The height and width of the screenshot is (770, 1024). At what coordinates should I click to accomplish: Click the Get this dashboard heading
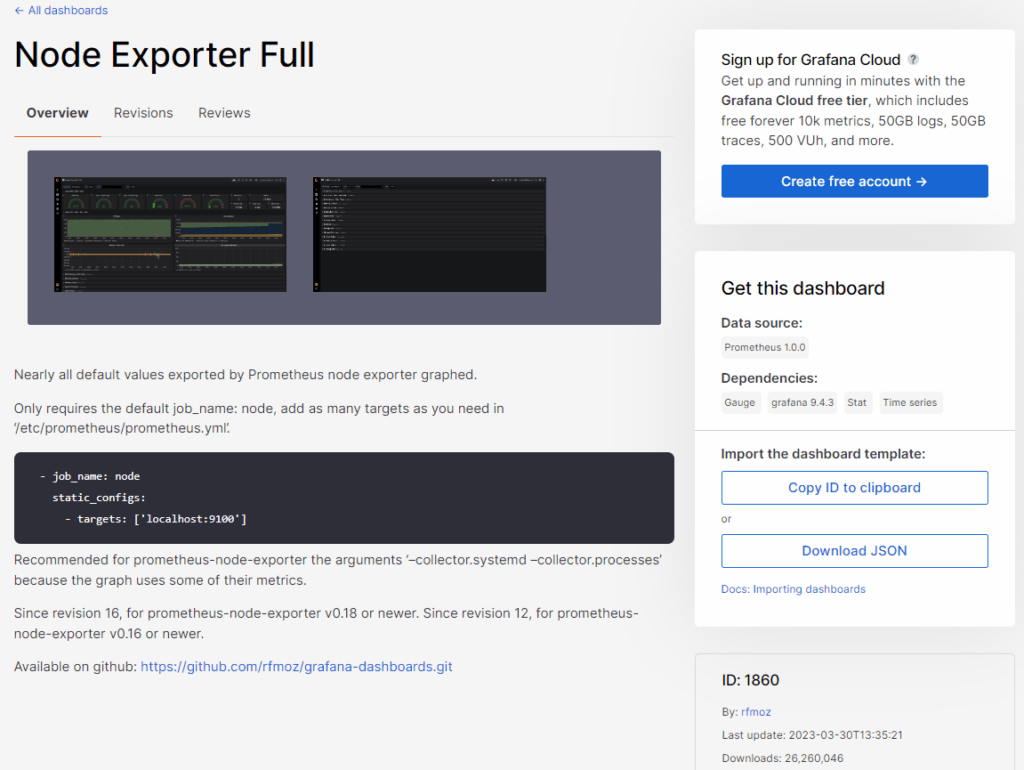(803, 288)
